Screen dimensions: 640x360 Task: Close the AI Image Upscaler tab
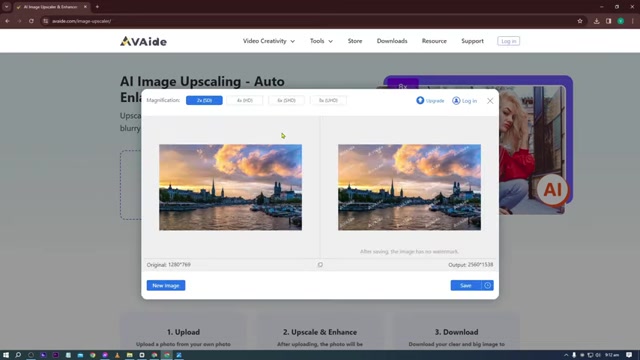pos(85,7)
